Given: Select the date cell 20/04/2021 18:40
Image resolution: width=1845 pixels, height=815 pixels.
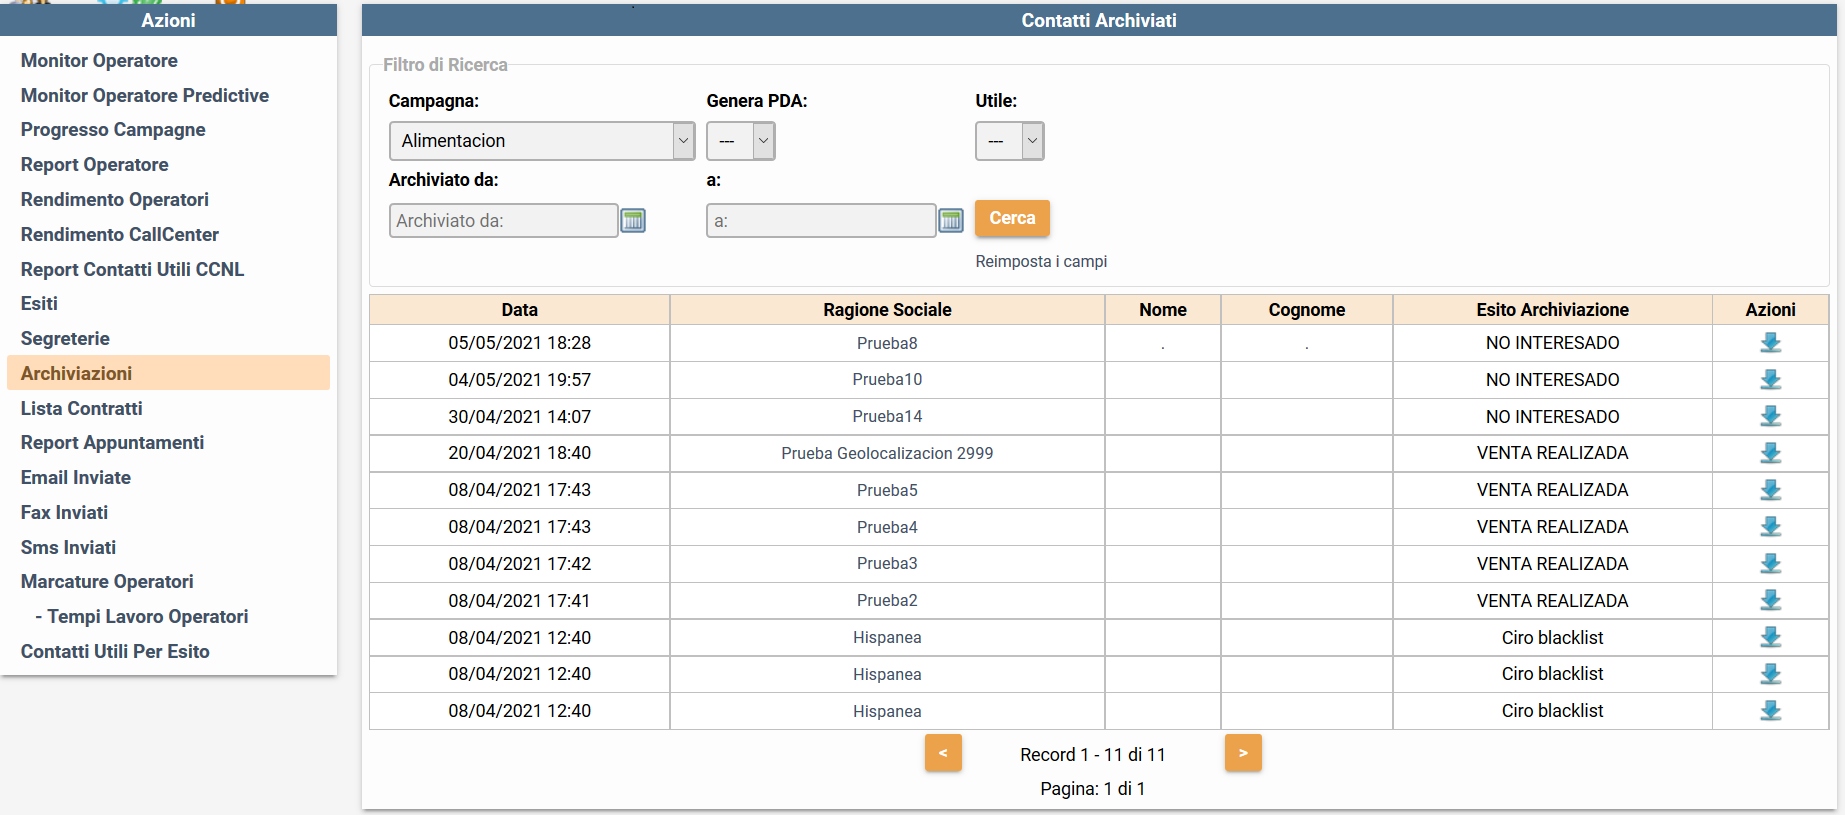Looking at the screenshot, I should pyautogui.click(x=520, y=453).
